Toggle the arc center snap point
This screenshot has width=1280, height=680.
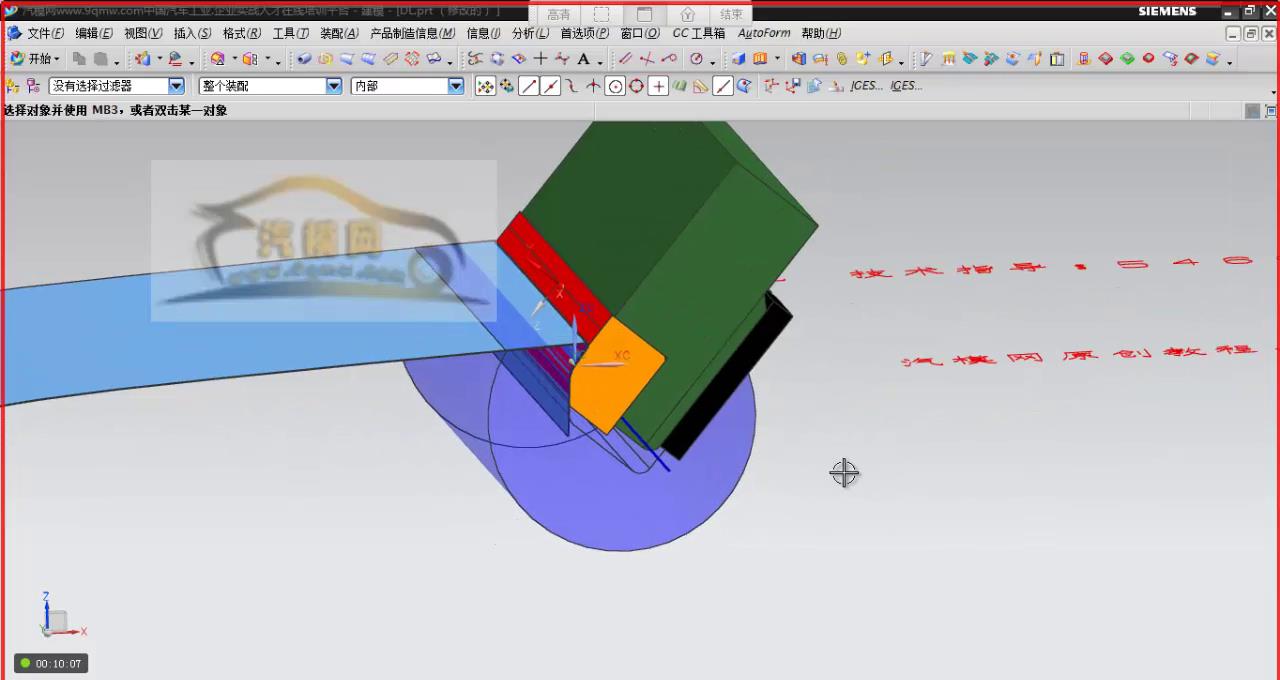pos(615,86)
